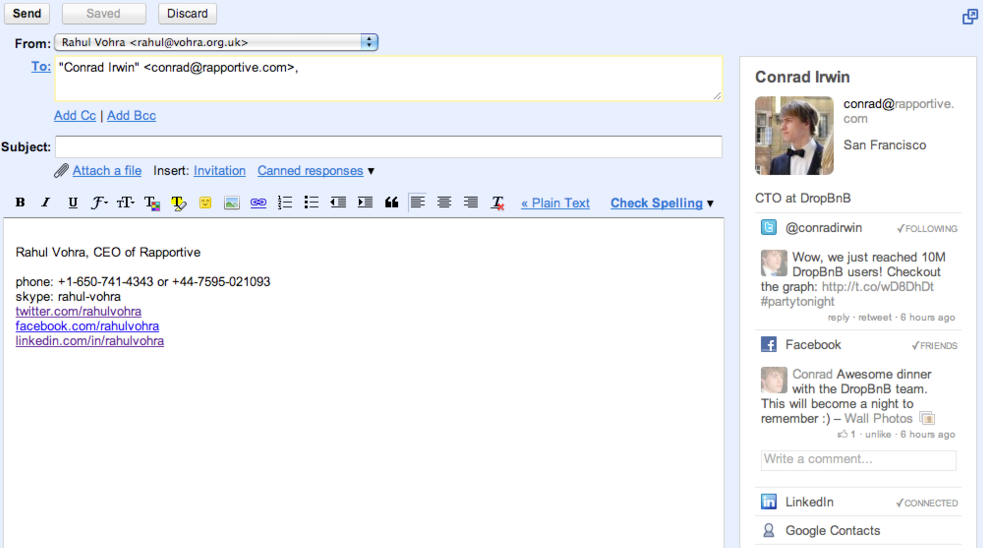983x548 pixels.
Task: Click the Twitter icon in sidebar
Action: [769, 227]
